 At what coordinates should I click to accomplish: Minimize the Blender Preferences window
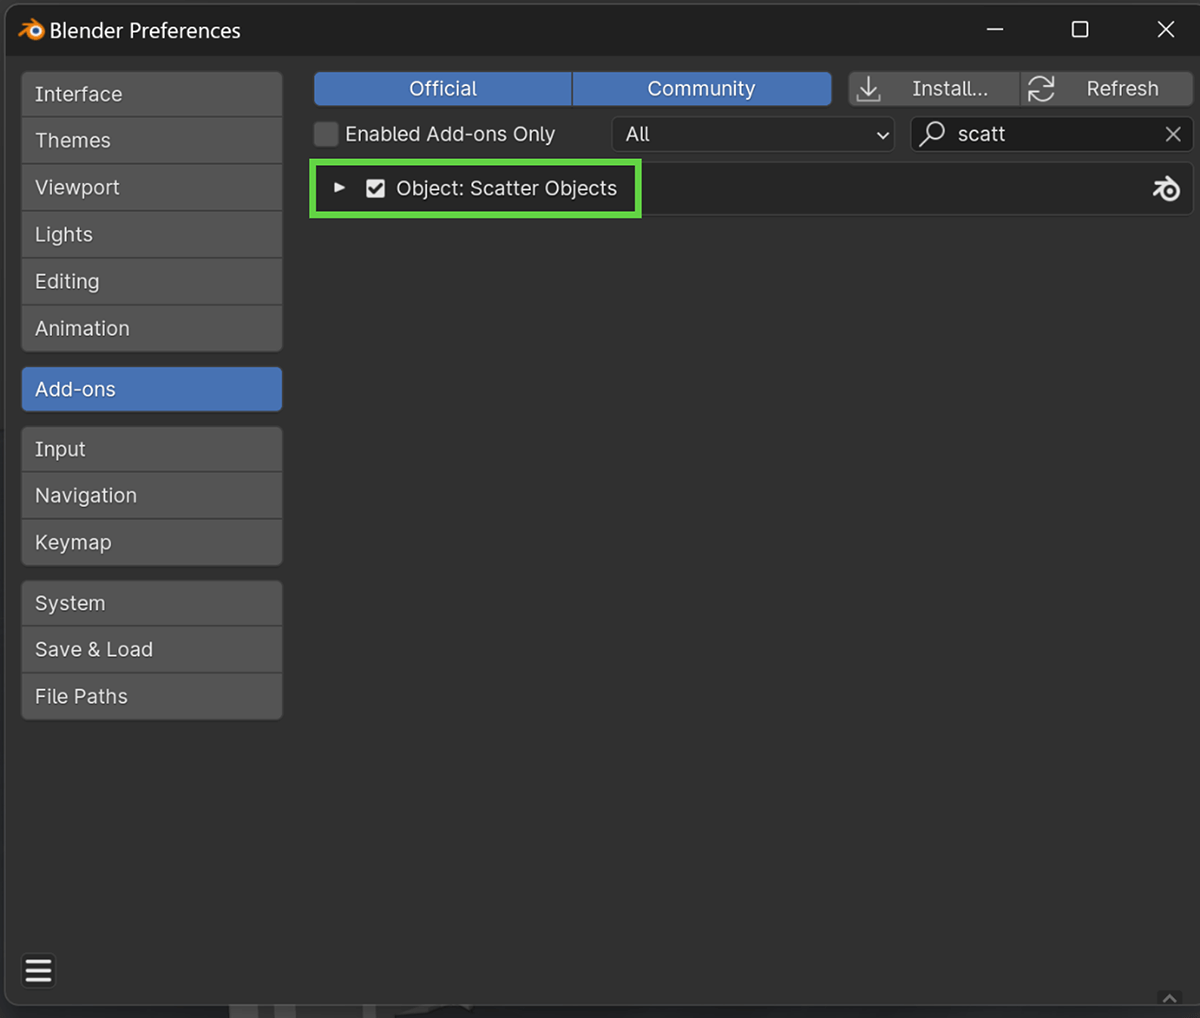[x=995, y=30]
